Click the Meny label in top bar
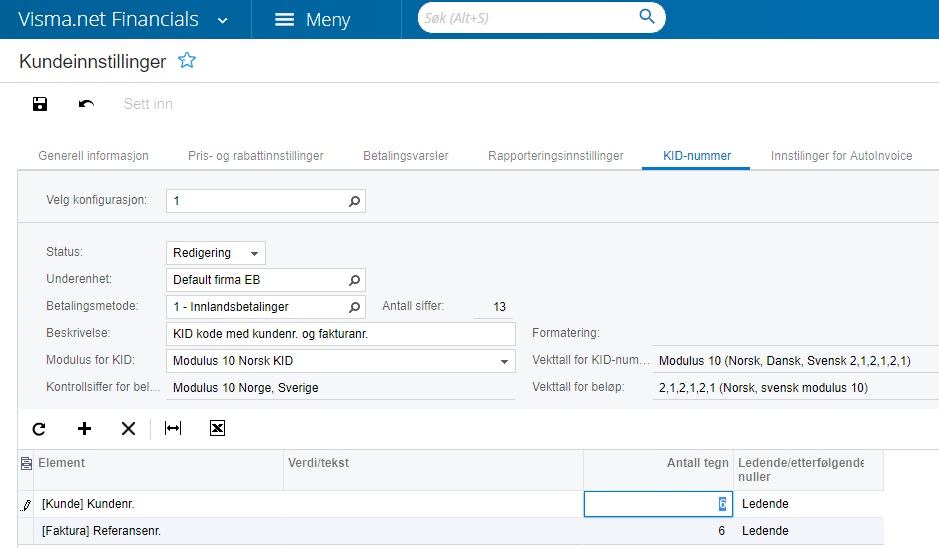The height and width of the screenshot is (548, 939). 328,20
